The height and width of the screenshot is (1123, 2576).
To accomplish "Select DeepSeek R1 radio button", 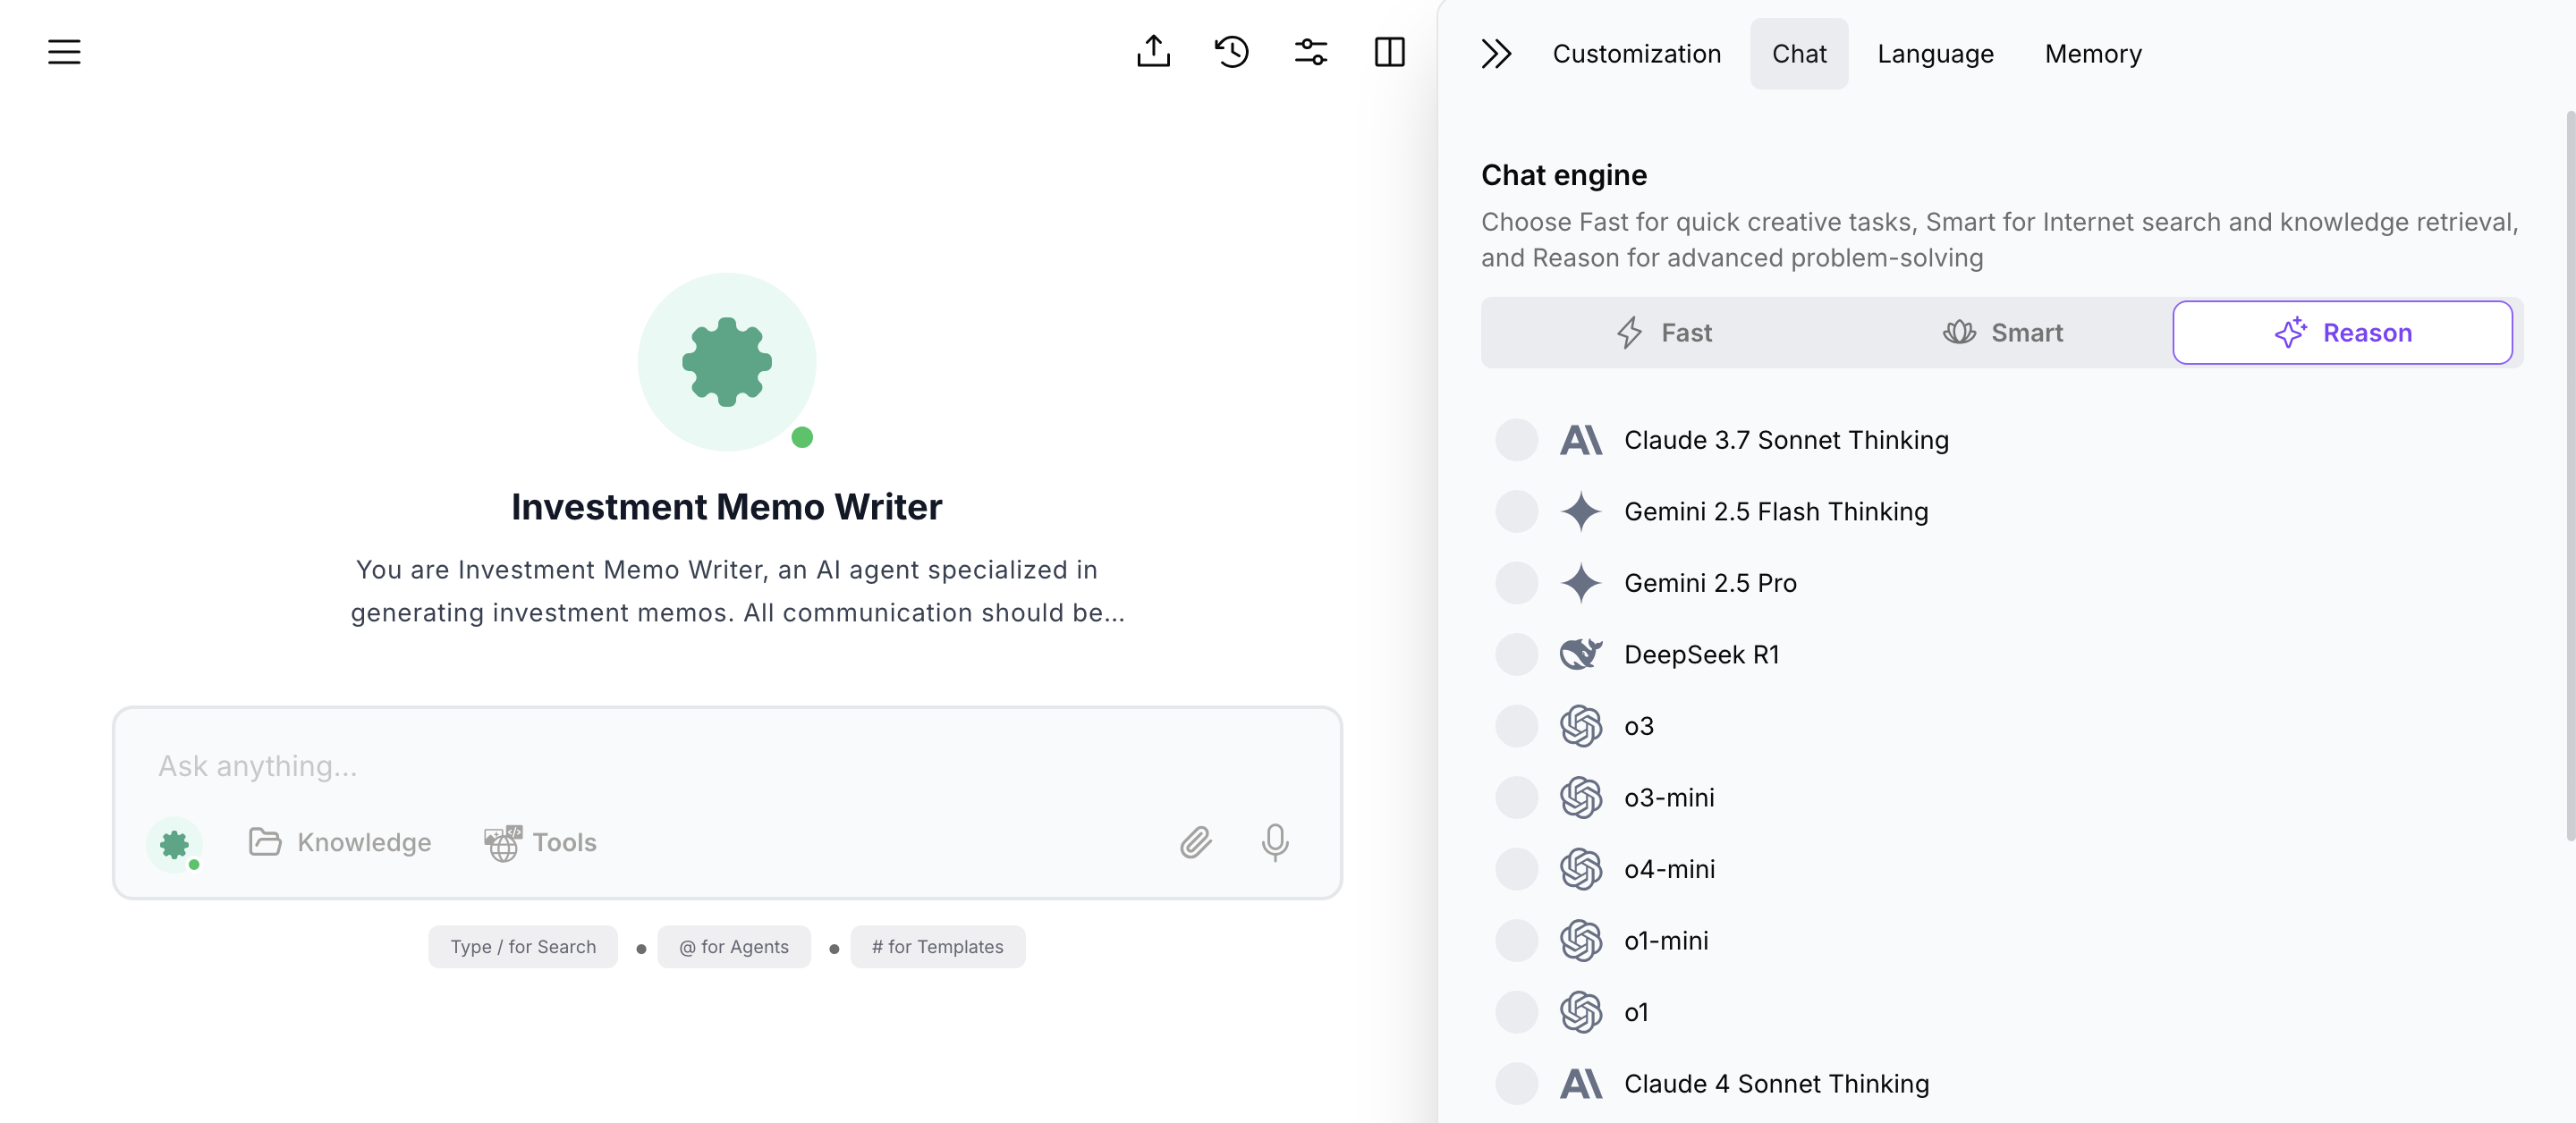I will coord(1516,655).
